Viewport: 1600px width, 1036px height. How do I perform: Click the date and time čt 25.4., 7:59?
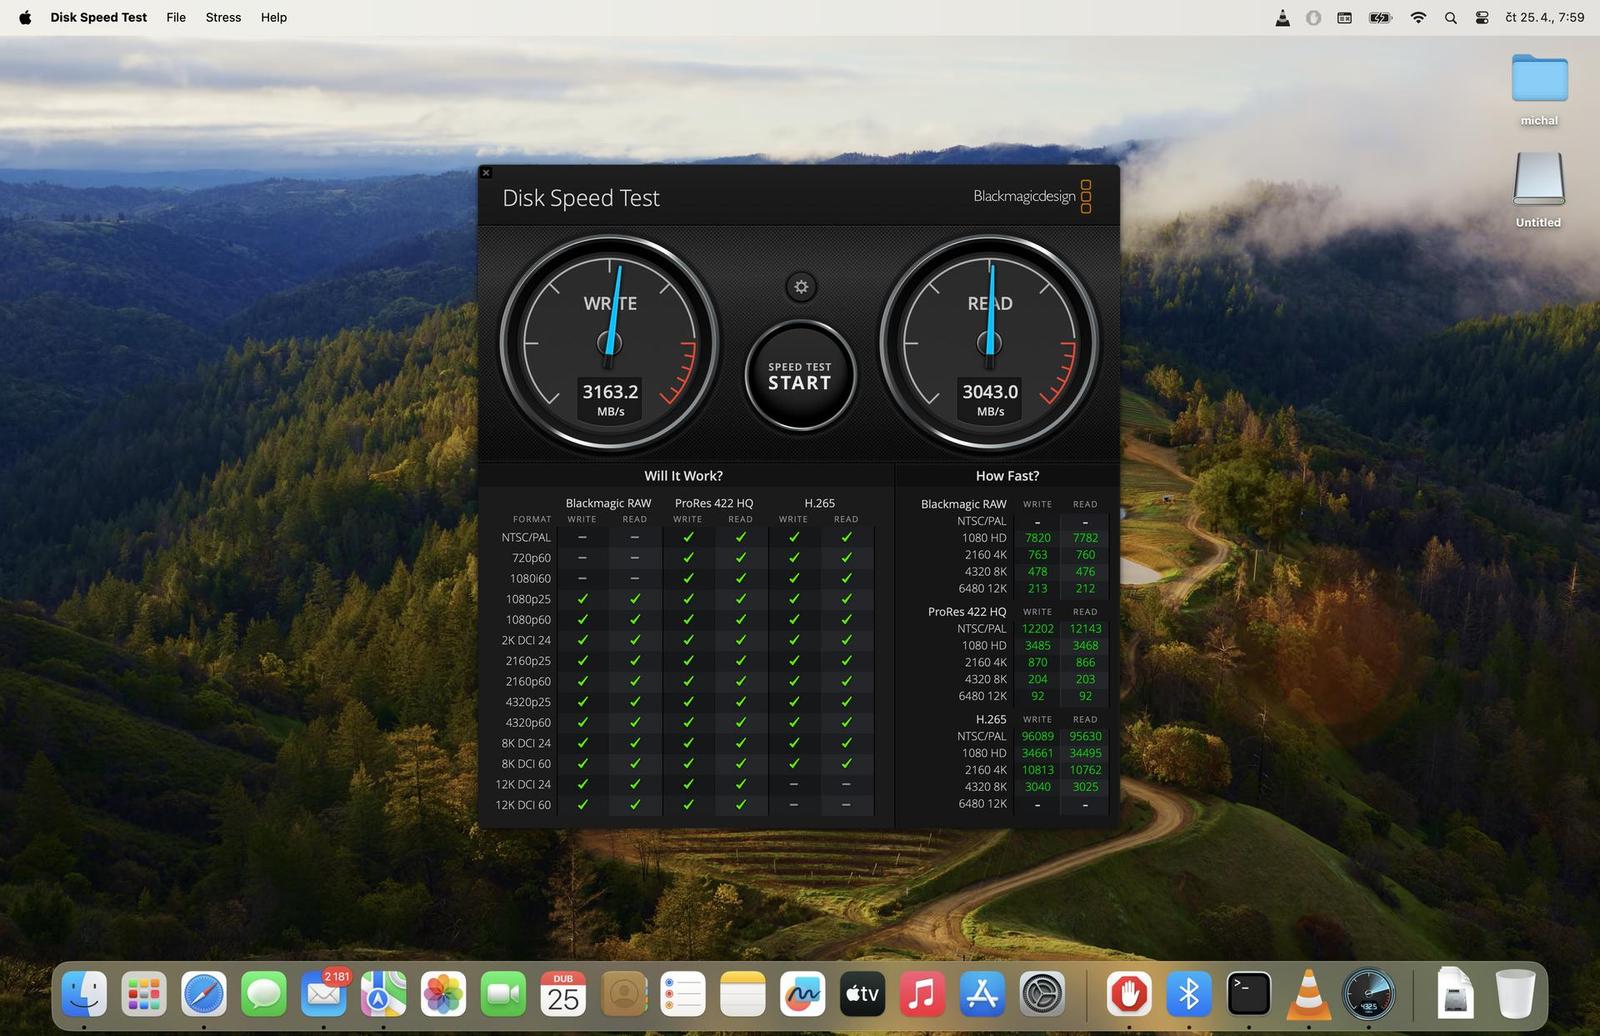(x=1544, y=17)
